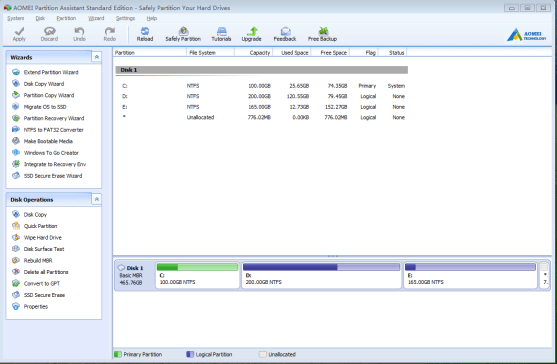Select the Disk 1 header row
Screen dimensions: 557x364
pos(261,70)
